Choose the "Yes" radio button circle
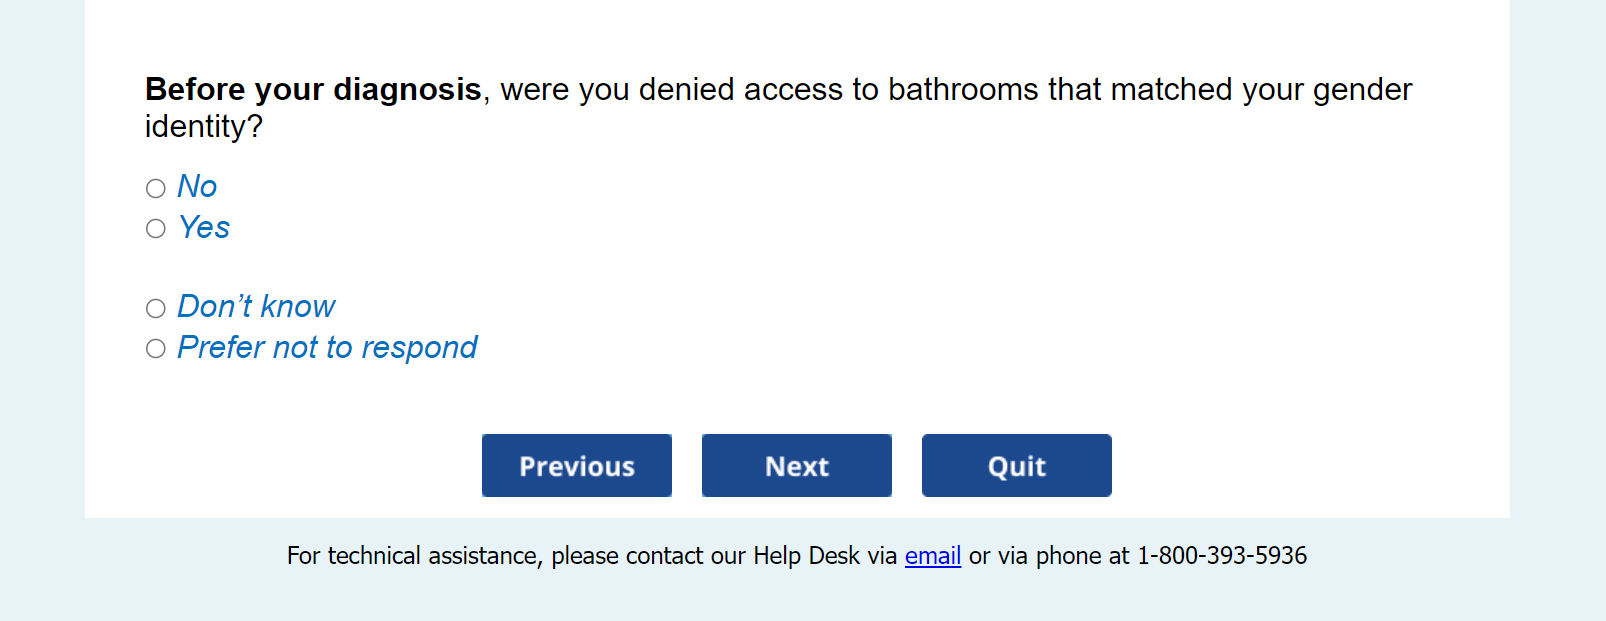 (x=156, y=229)
